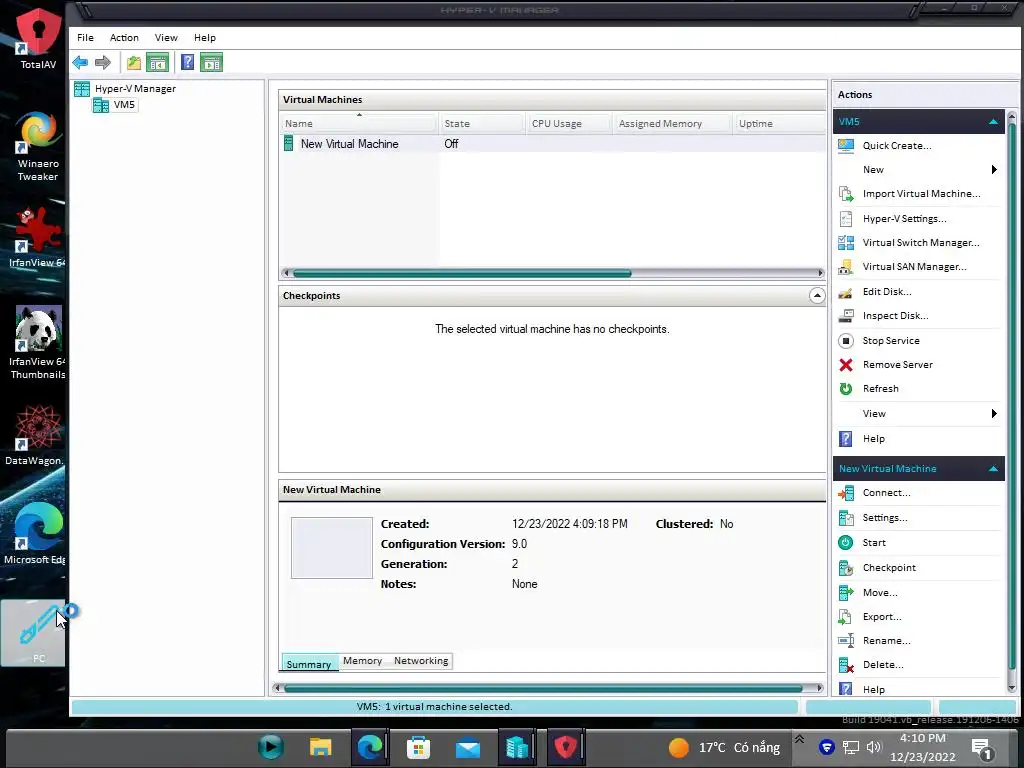Start the New Virtual Machine
The height and width of the screenshot is (768, 1024).
874,543
